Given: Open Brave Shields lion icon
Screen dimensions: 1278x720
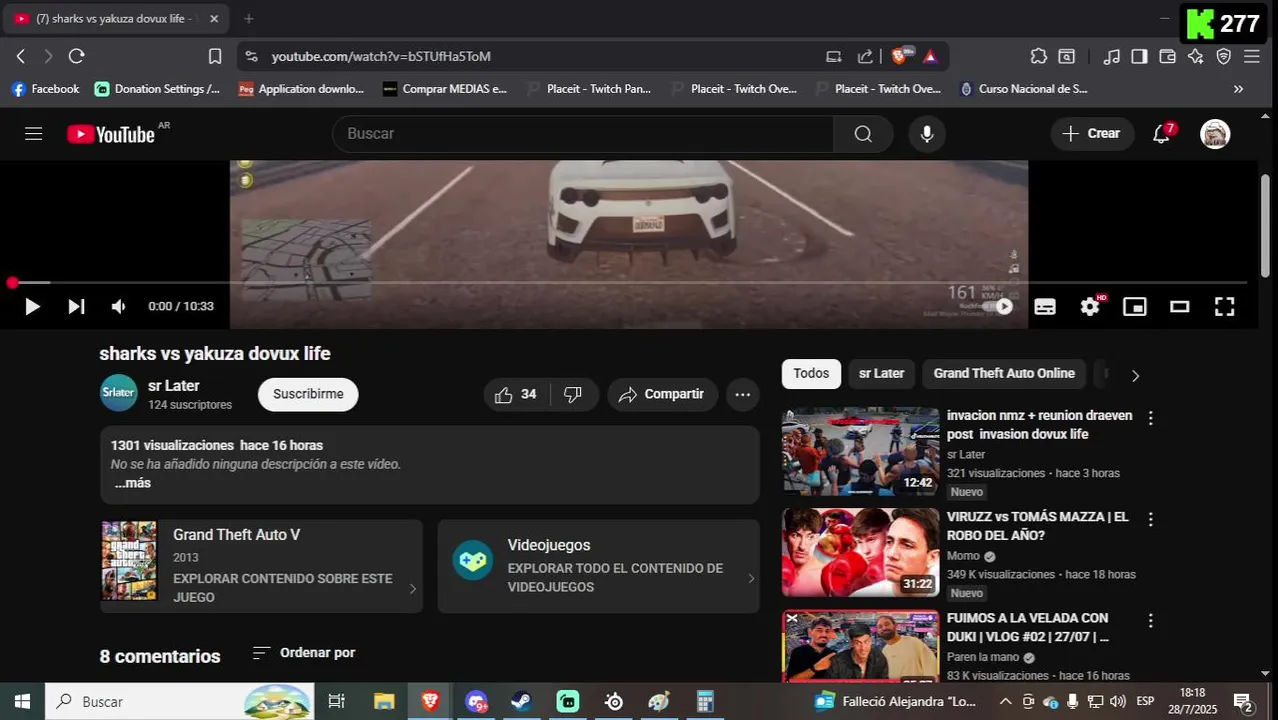Looking at the screenshot, I should 901,56.
